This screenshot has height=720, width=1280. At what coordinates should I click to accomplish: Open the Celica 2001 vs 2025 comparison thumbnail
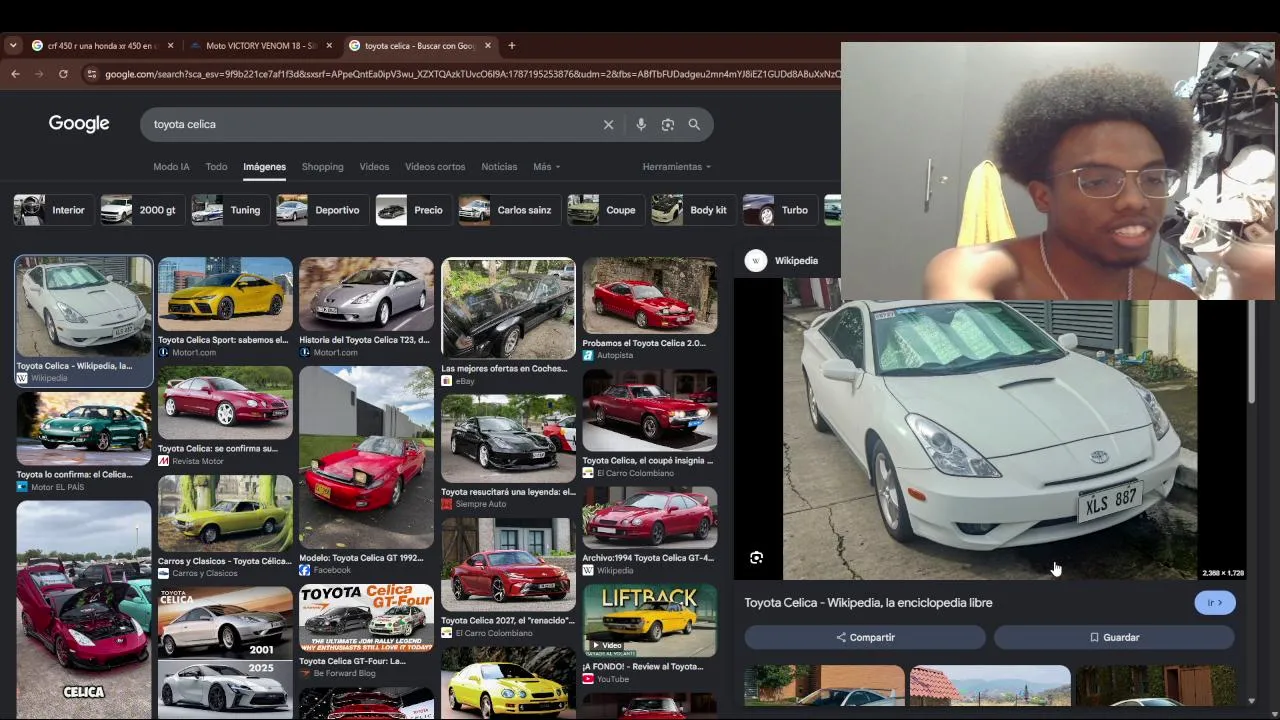(x=225, y=652)
